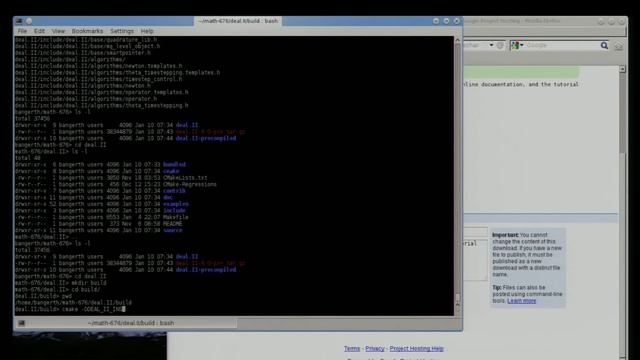This screenshot has height=360, width=640.
Task: Close the Konsole terminal window
Action: [456, 21]
